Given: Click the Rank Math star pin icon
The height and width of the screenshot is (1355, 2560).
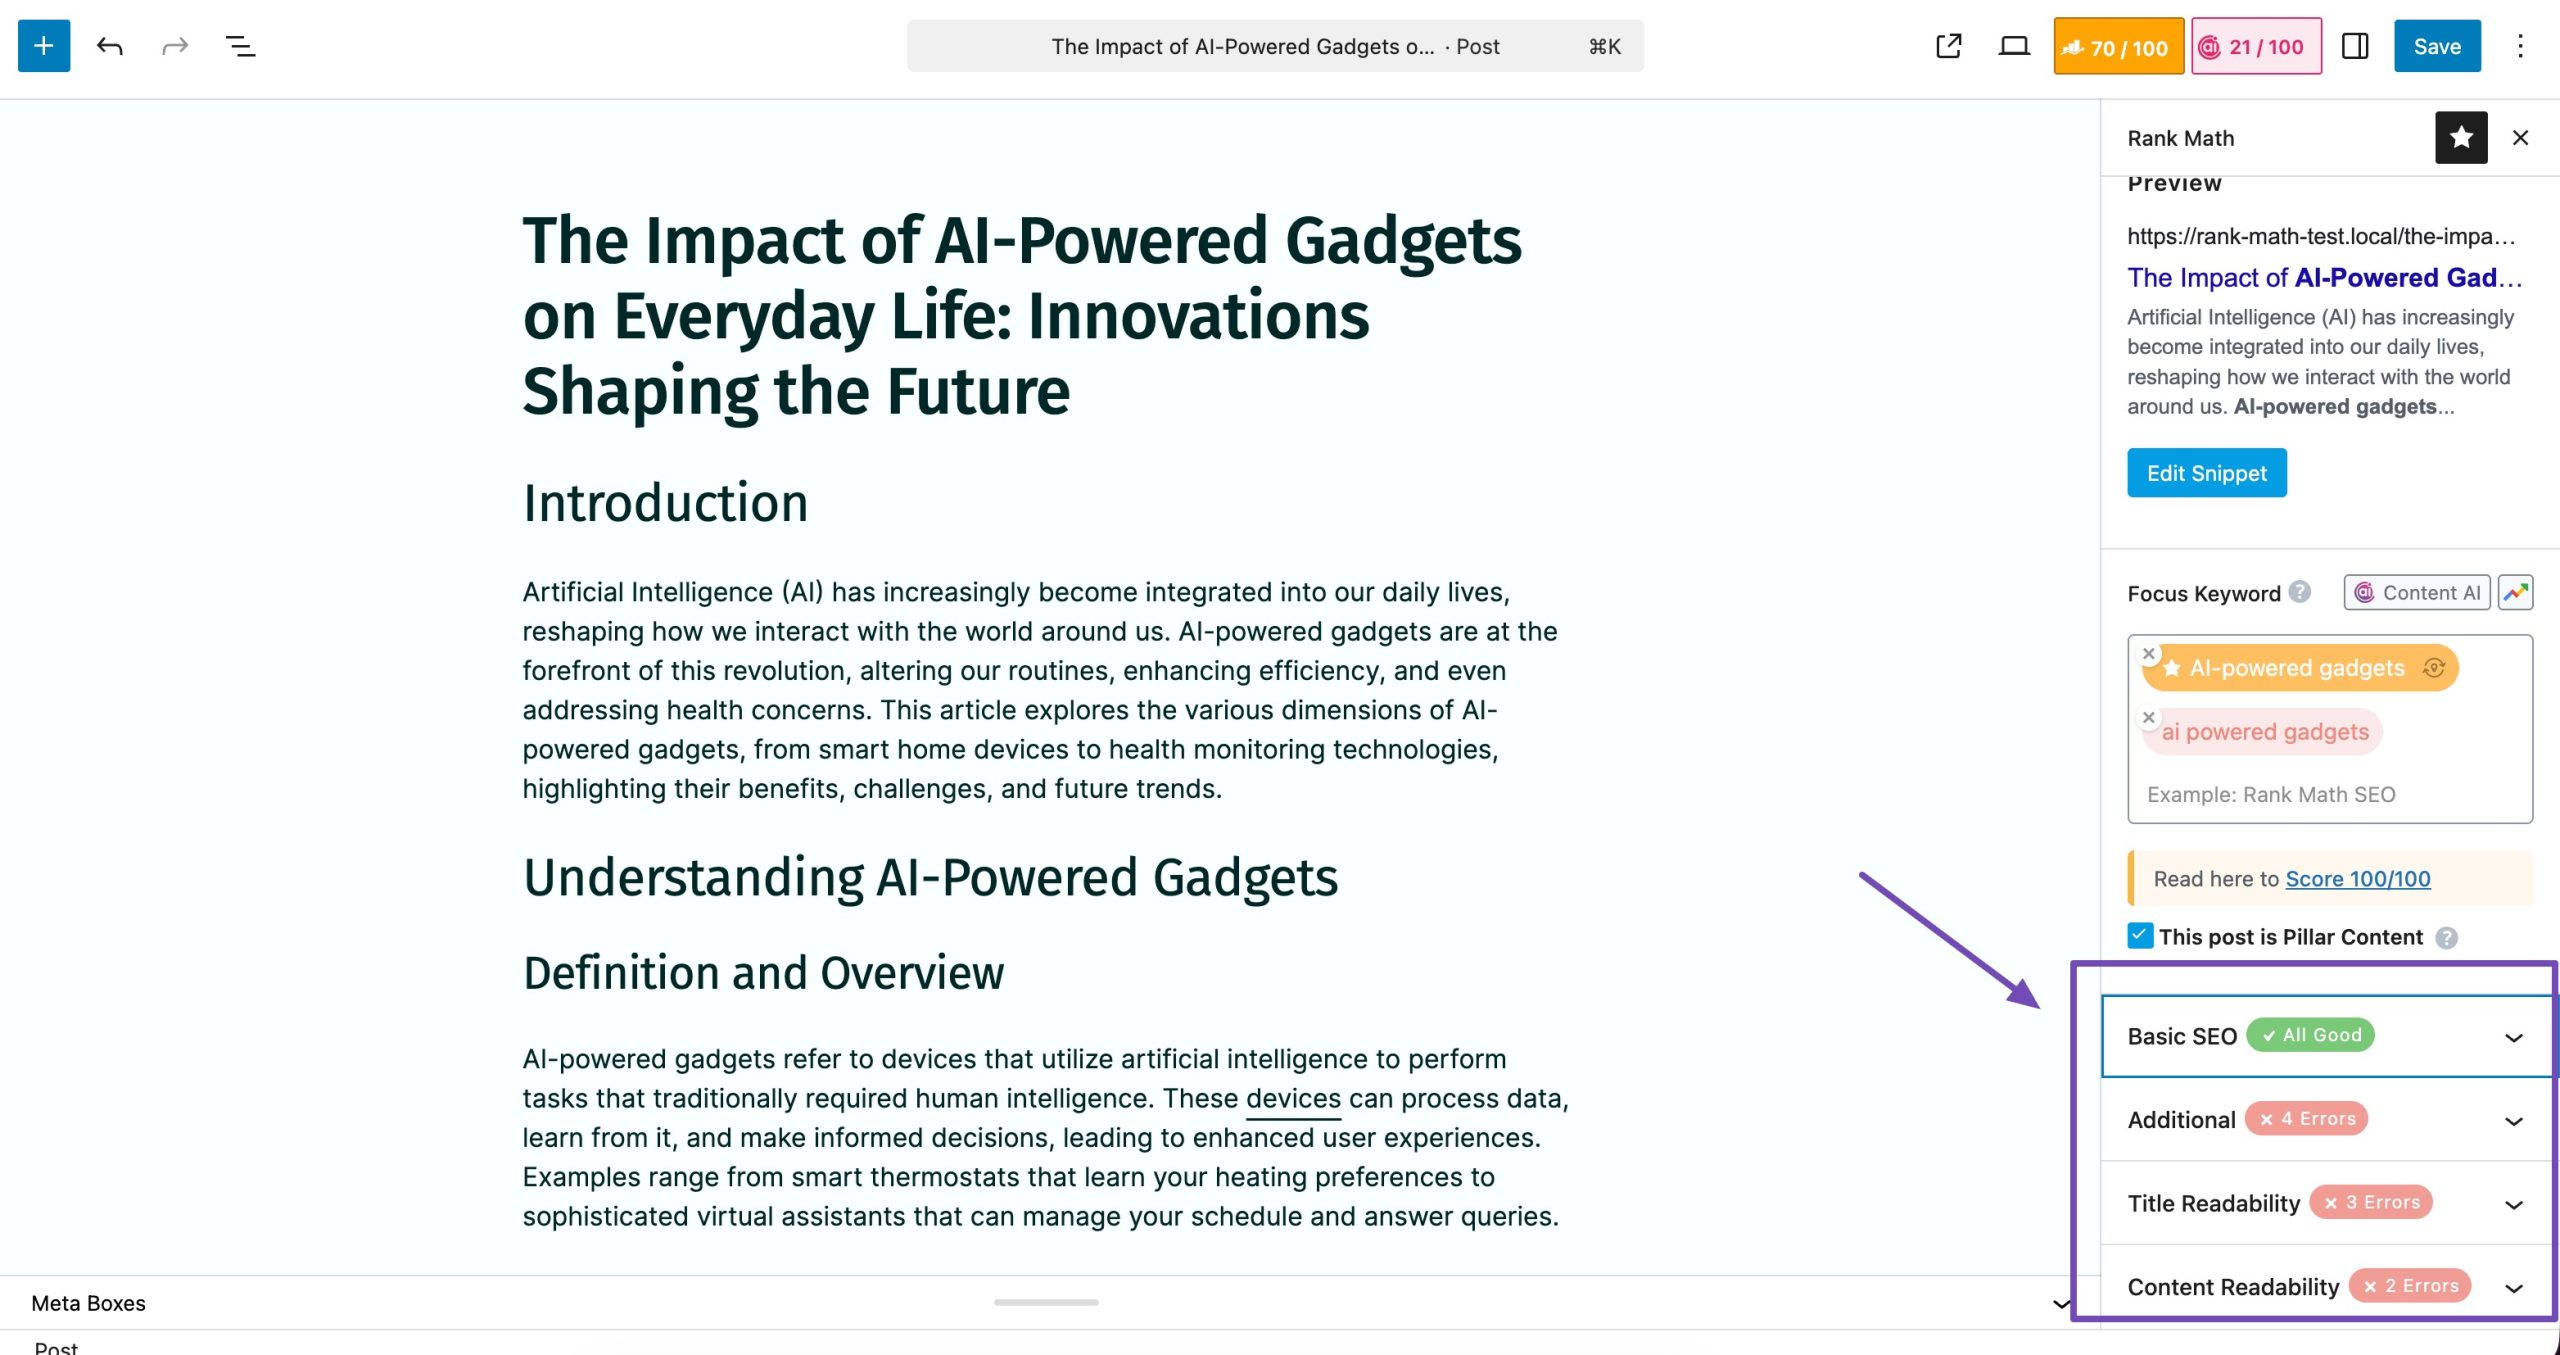Looking at the screenshot, I should click(x=2460, y=138).
